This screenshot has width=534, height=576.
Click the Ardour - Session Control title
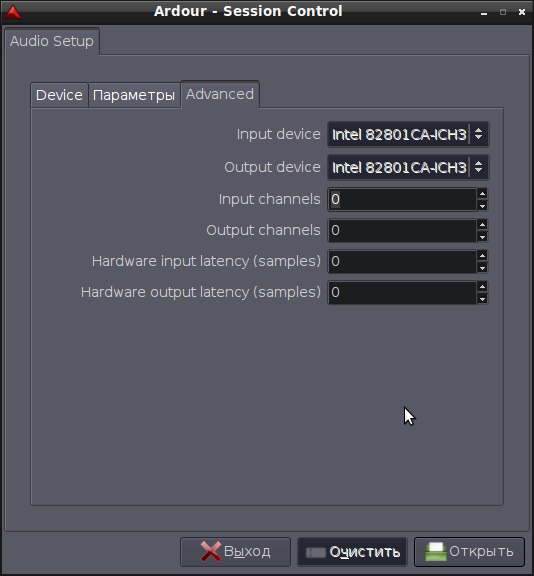[248, 11]
